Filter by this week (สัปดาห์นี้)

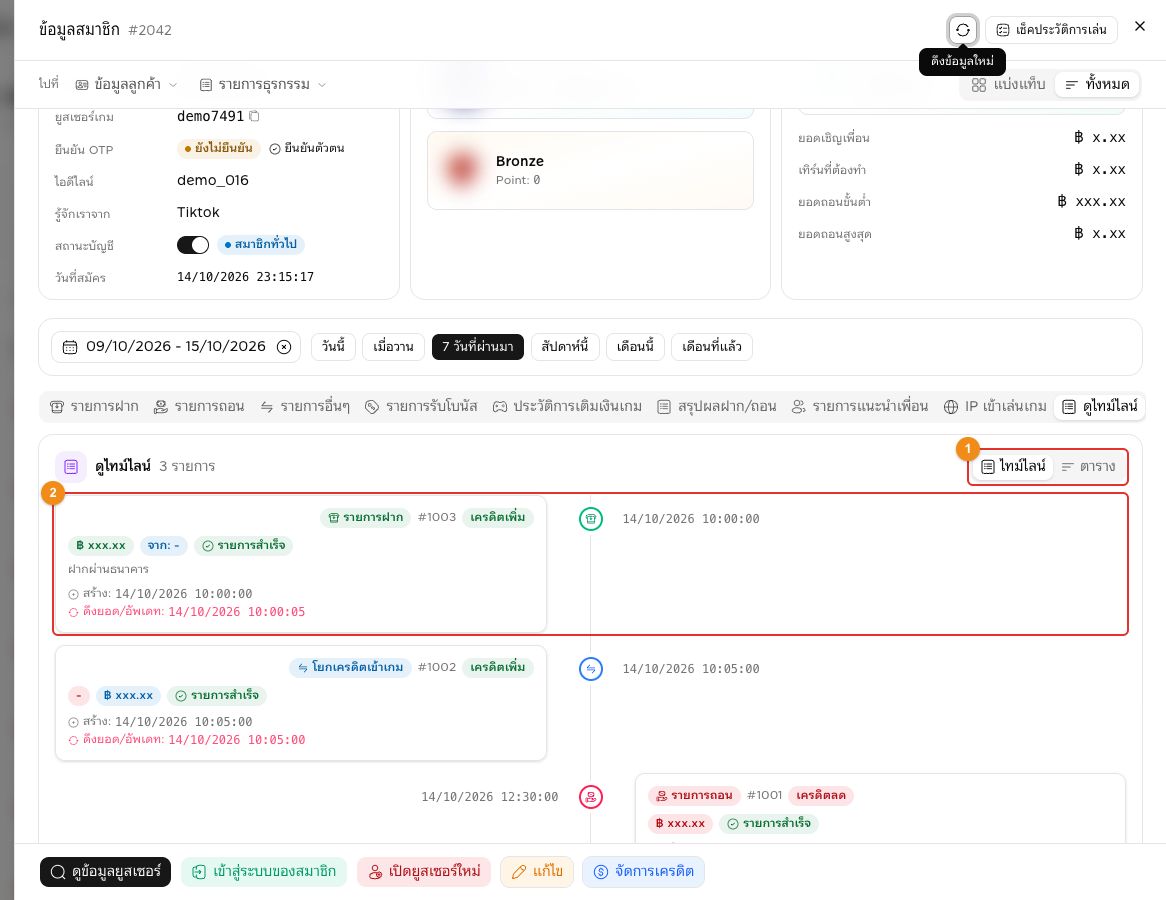tap(565, 347)
